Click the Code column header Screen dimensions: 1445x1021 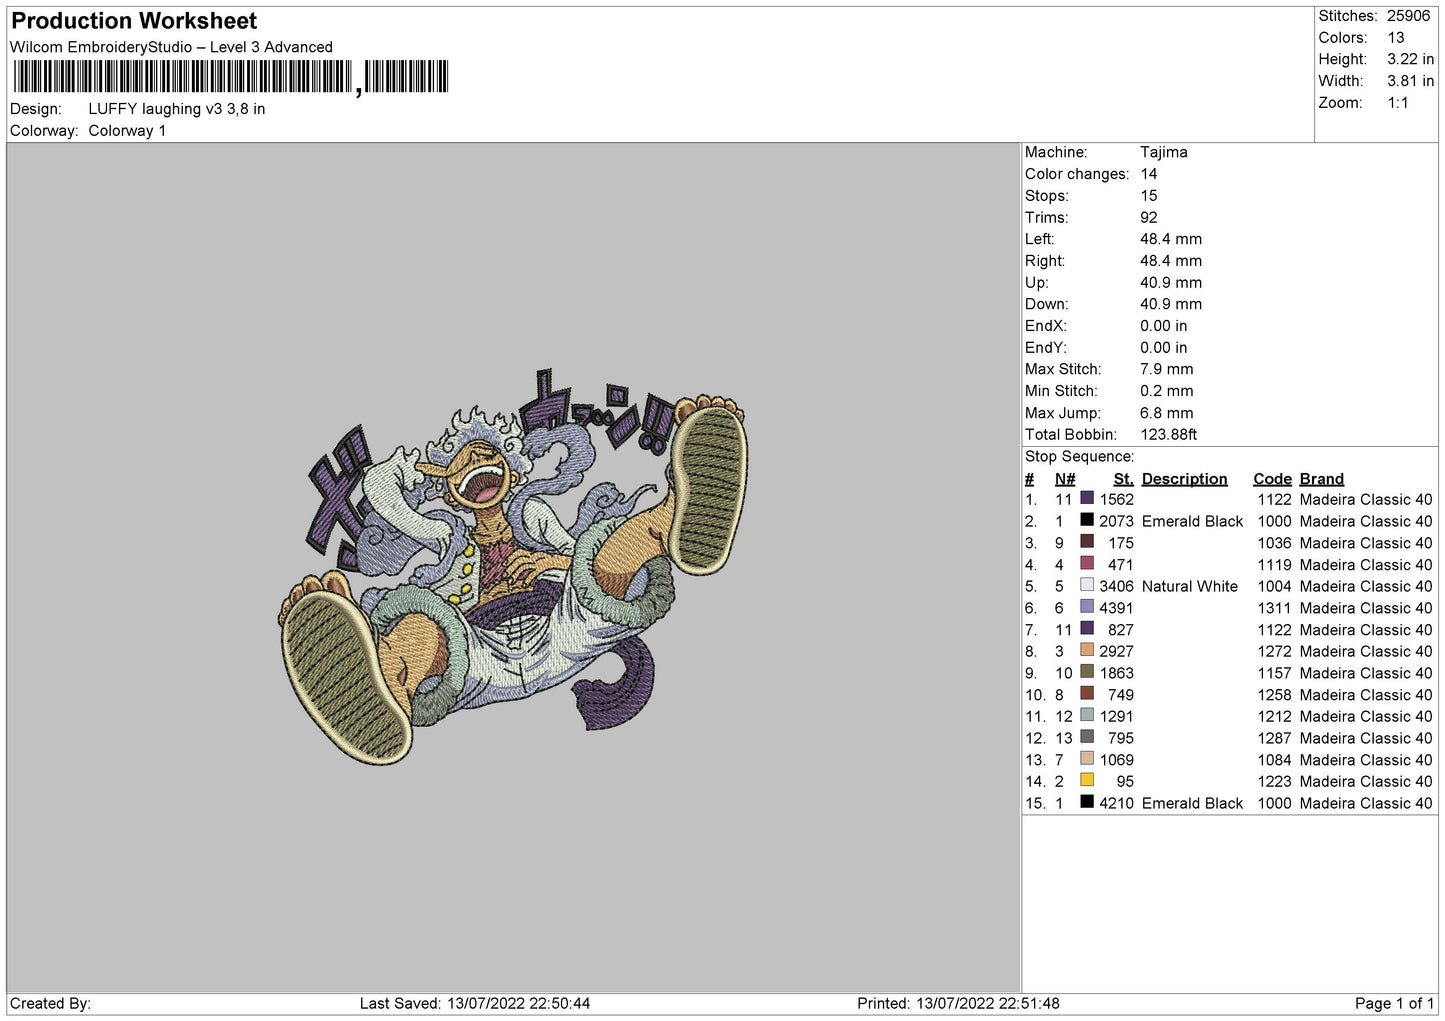[x=1272, y=479]
